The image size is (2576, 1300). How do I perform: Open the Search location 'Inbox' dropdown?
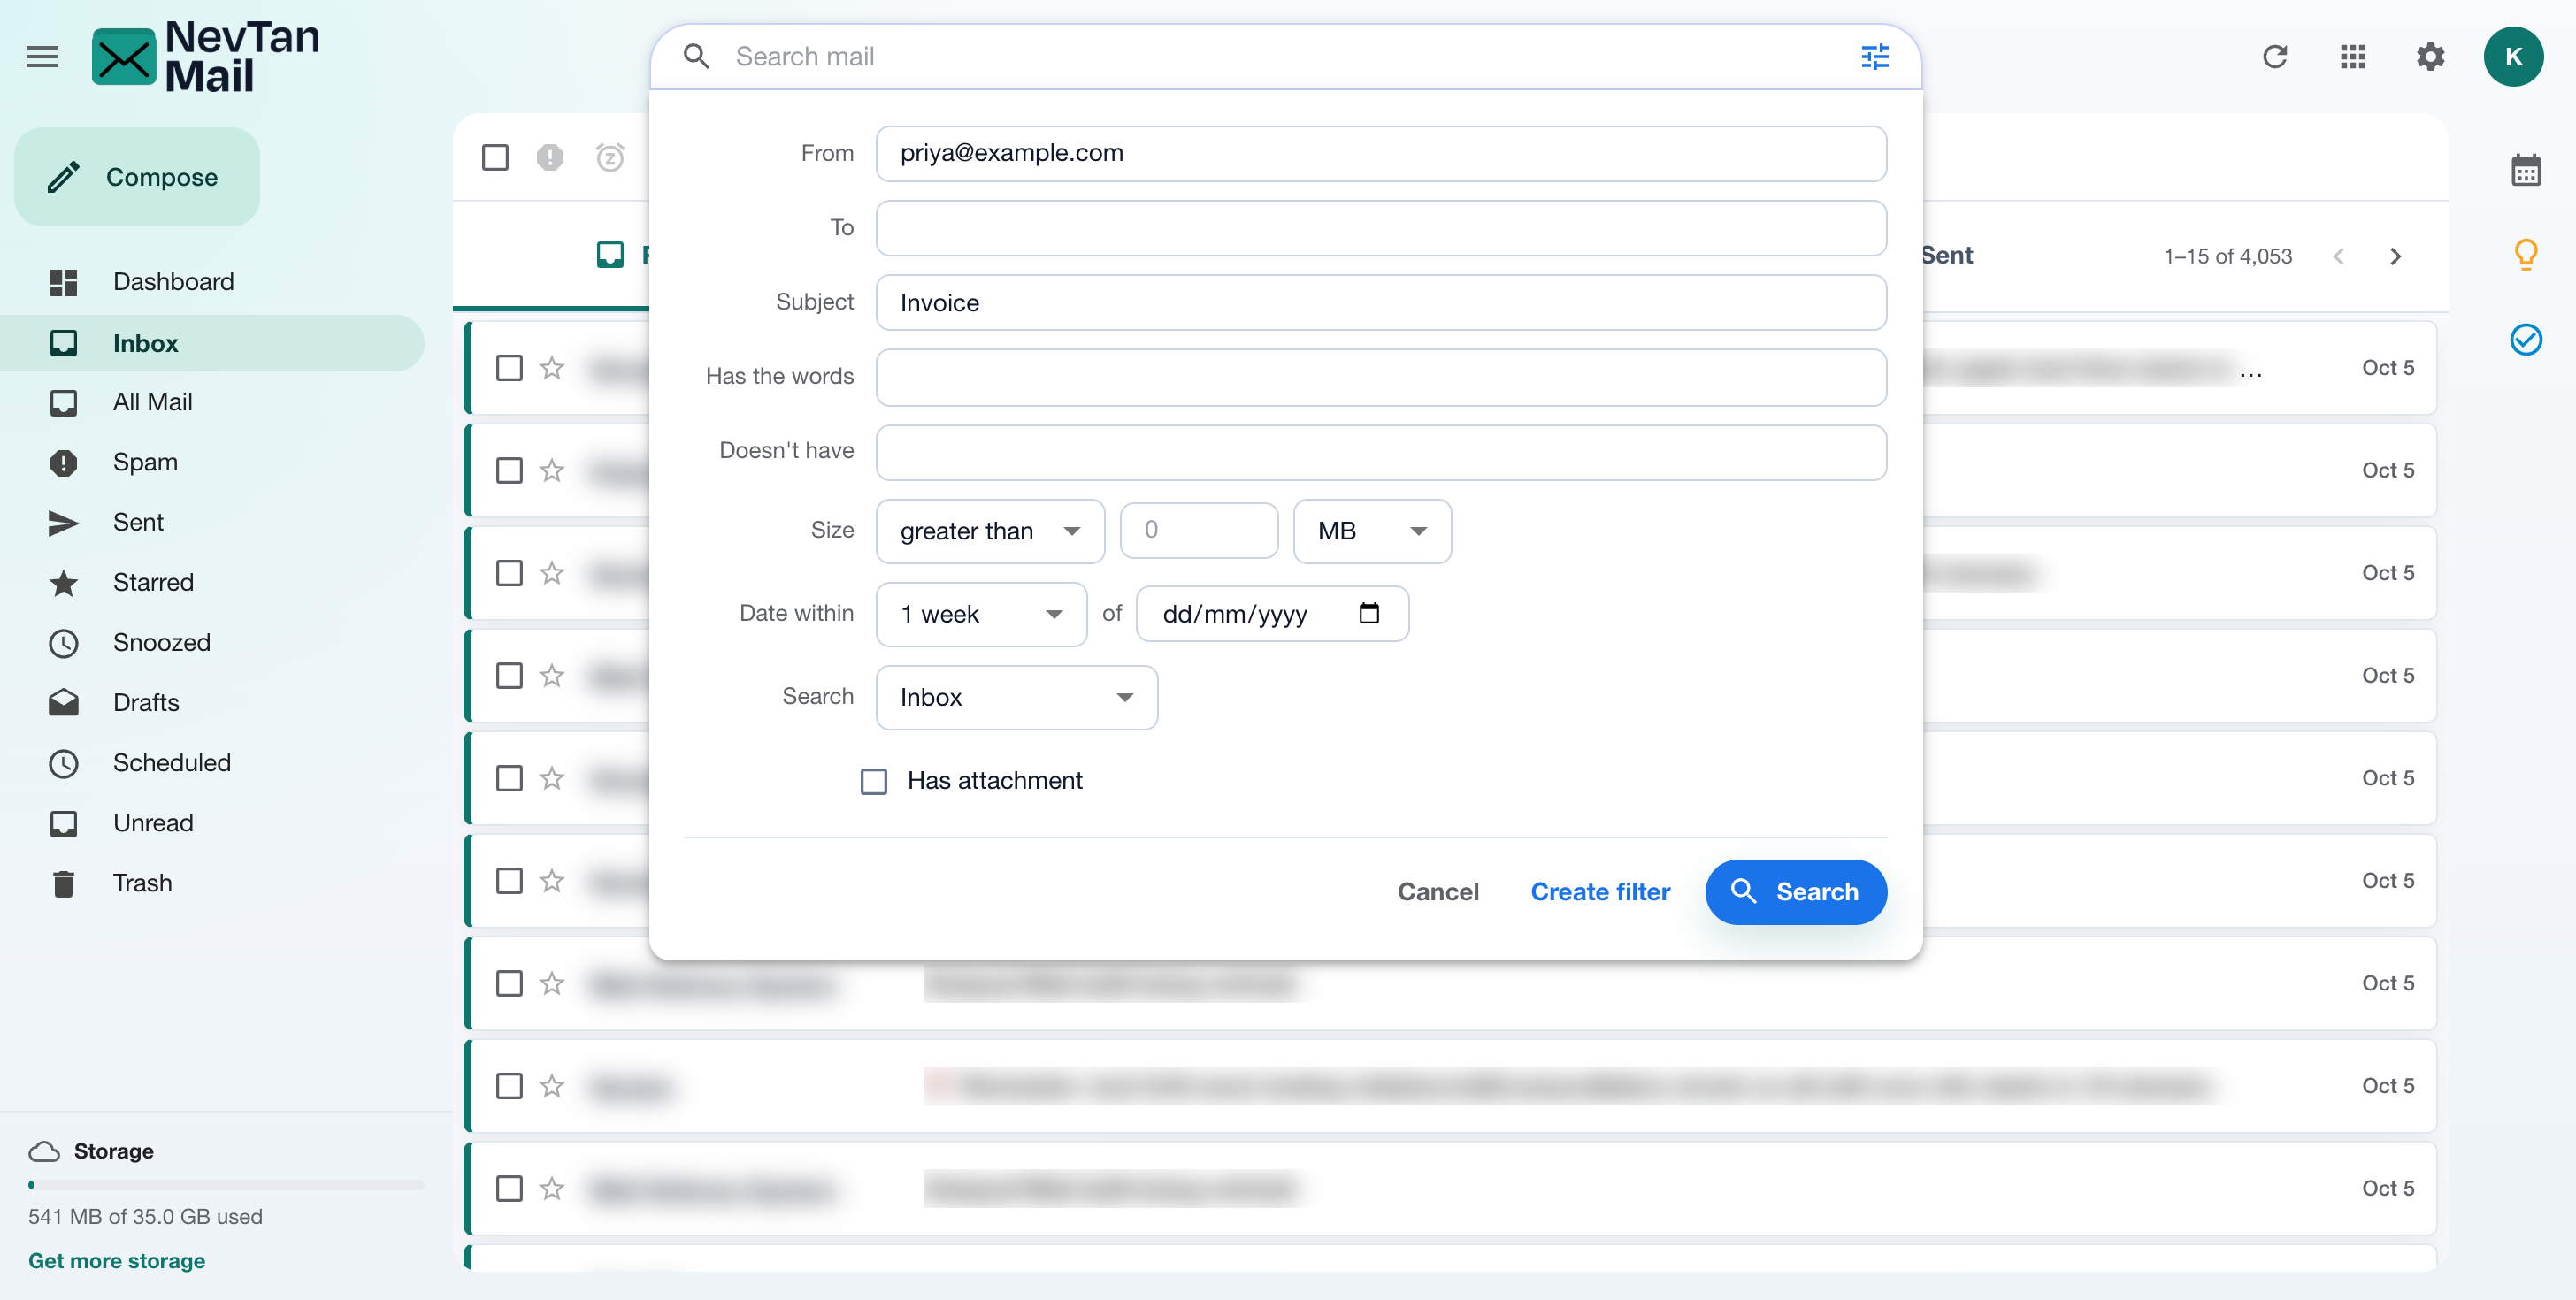click(1017, 697)
